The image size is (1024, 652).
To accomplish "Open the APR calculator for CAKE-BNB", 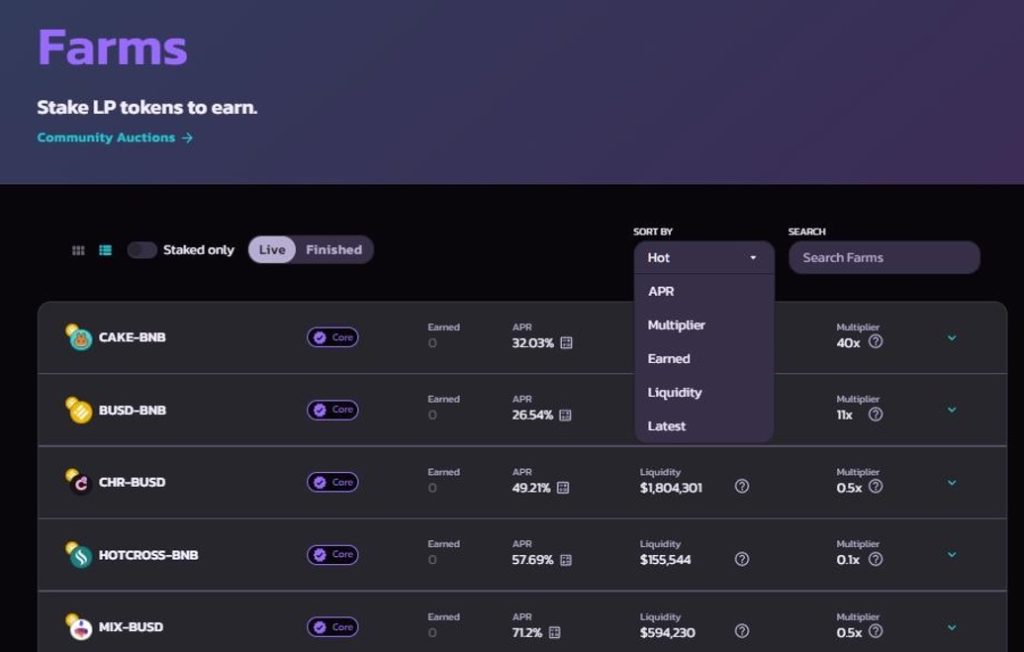I will coord(566,342).
